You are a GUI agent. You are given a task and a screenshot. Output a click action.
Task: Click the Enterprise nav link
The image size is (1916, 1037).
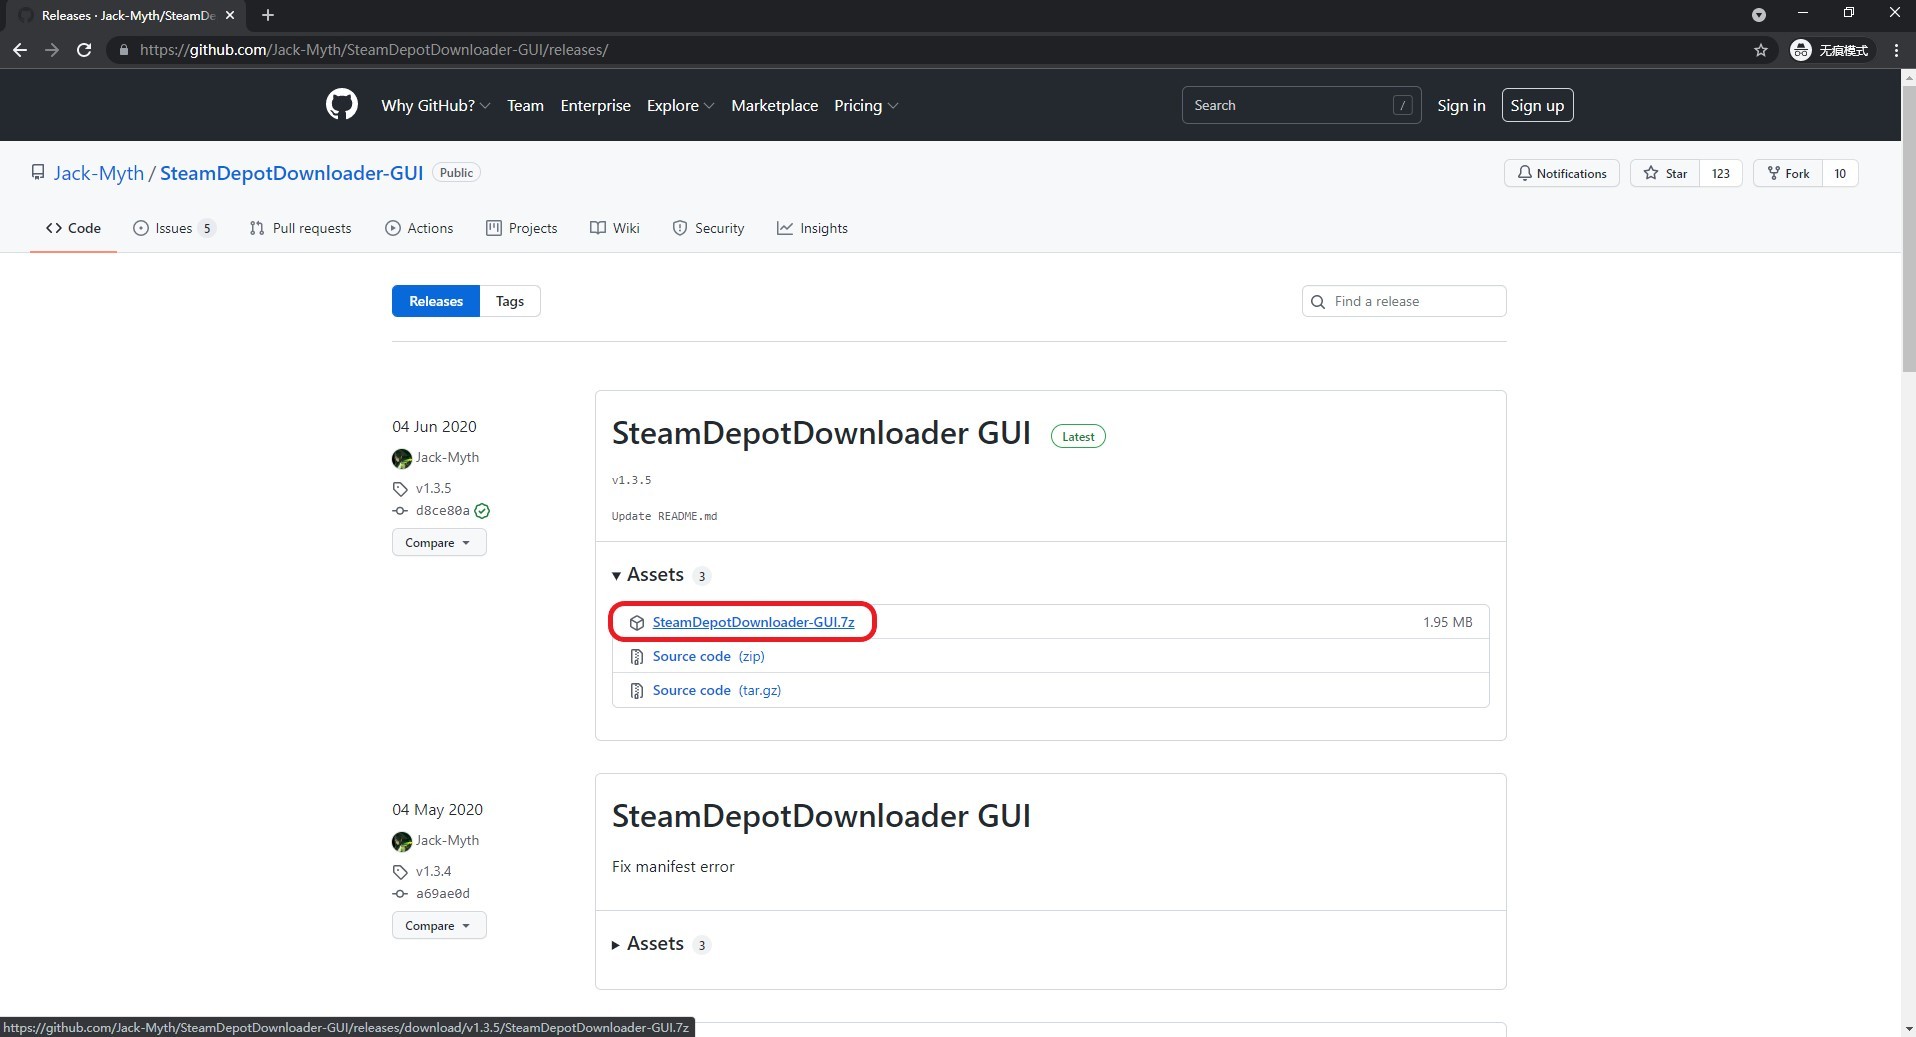pos(595,105)
